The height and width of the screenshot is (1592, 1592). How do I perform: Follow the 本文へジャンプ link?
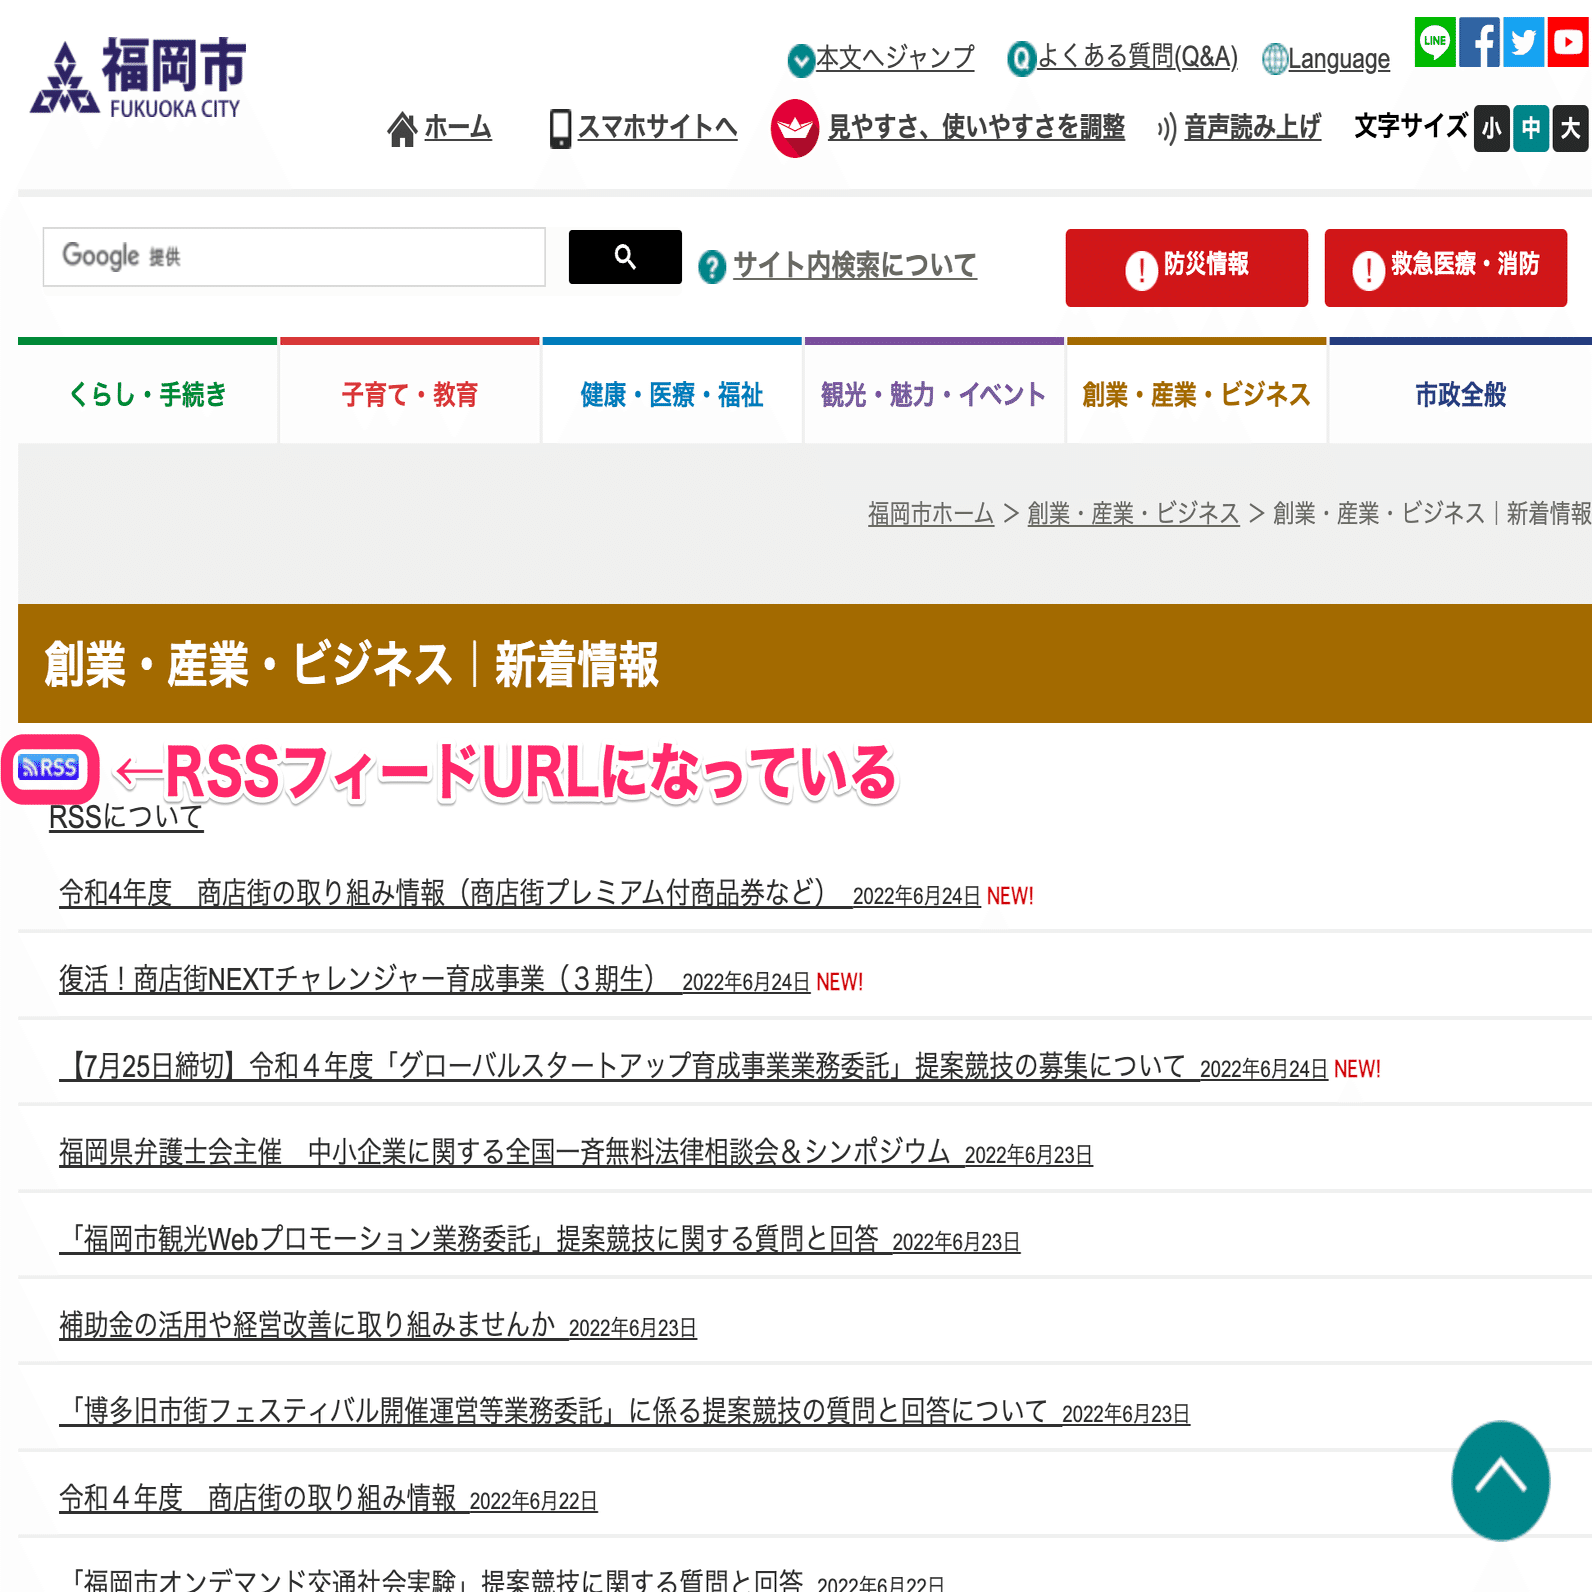[x=895, y=58]
